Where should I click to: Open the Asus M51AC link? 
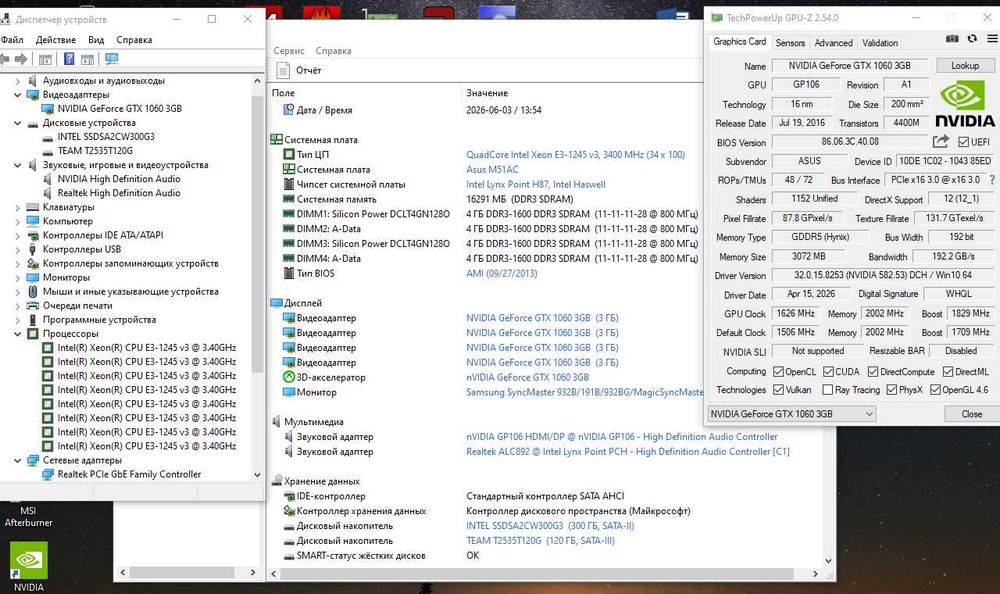pyautogui.click(x=492, y=169)
